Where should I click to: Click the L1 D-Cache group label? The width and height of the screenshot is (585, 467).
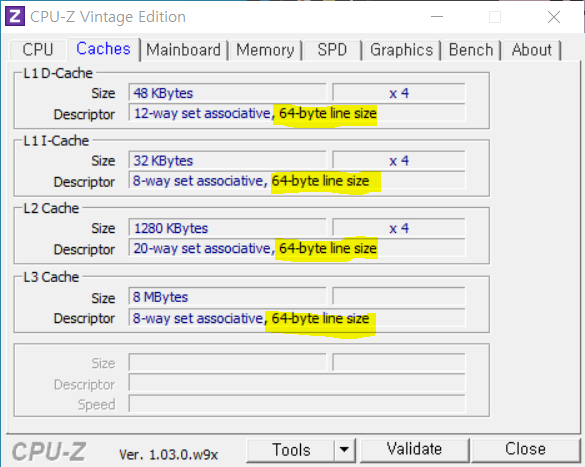coord(58,73)
